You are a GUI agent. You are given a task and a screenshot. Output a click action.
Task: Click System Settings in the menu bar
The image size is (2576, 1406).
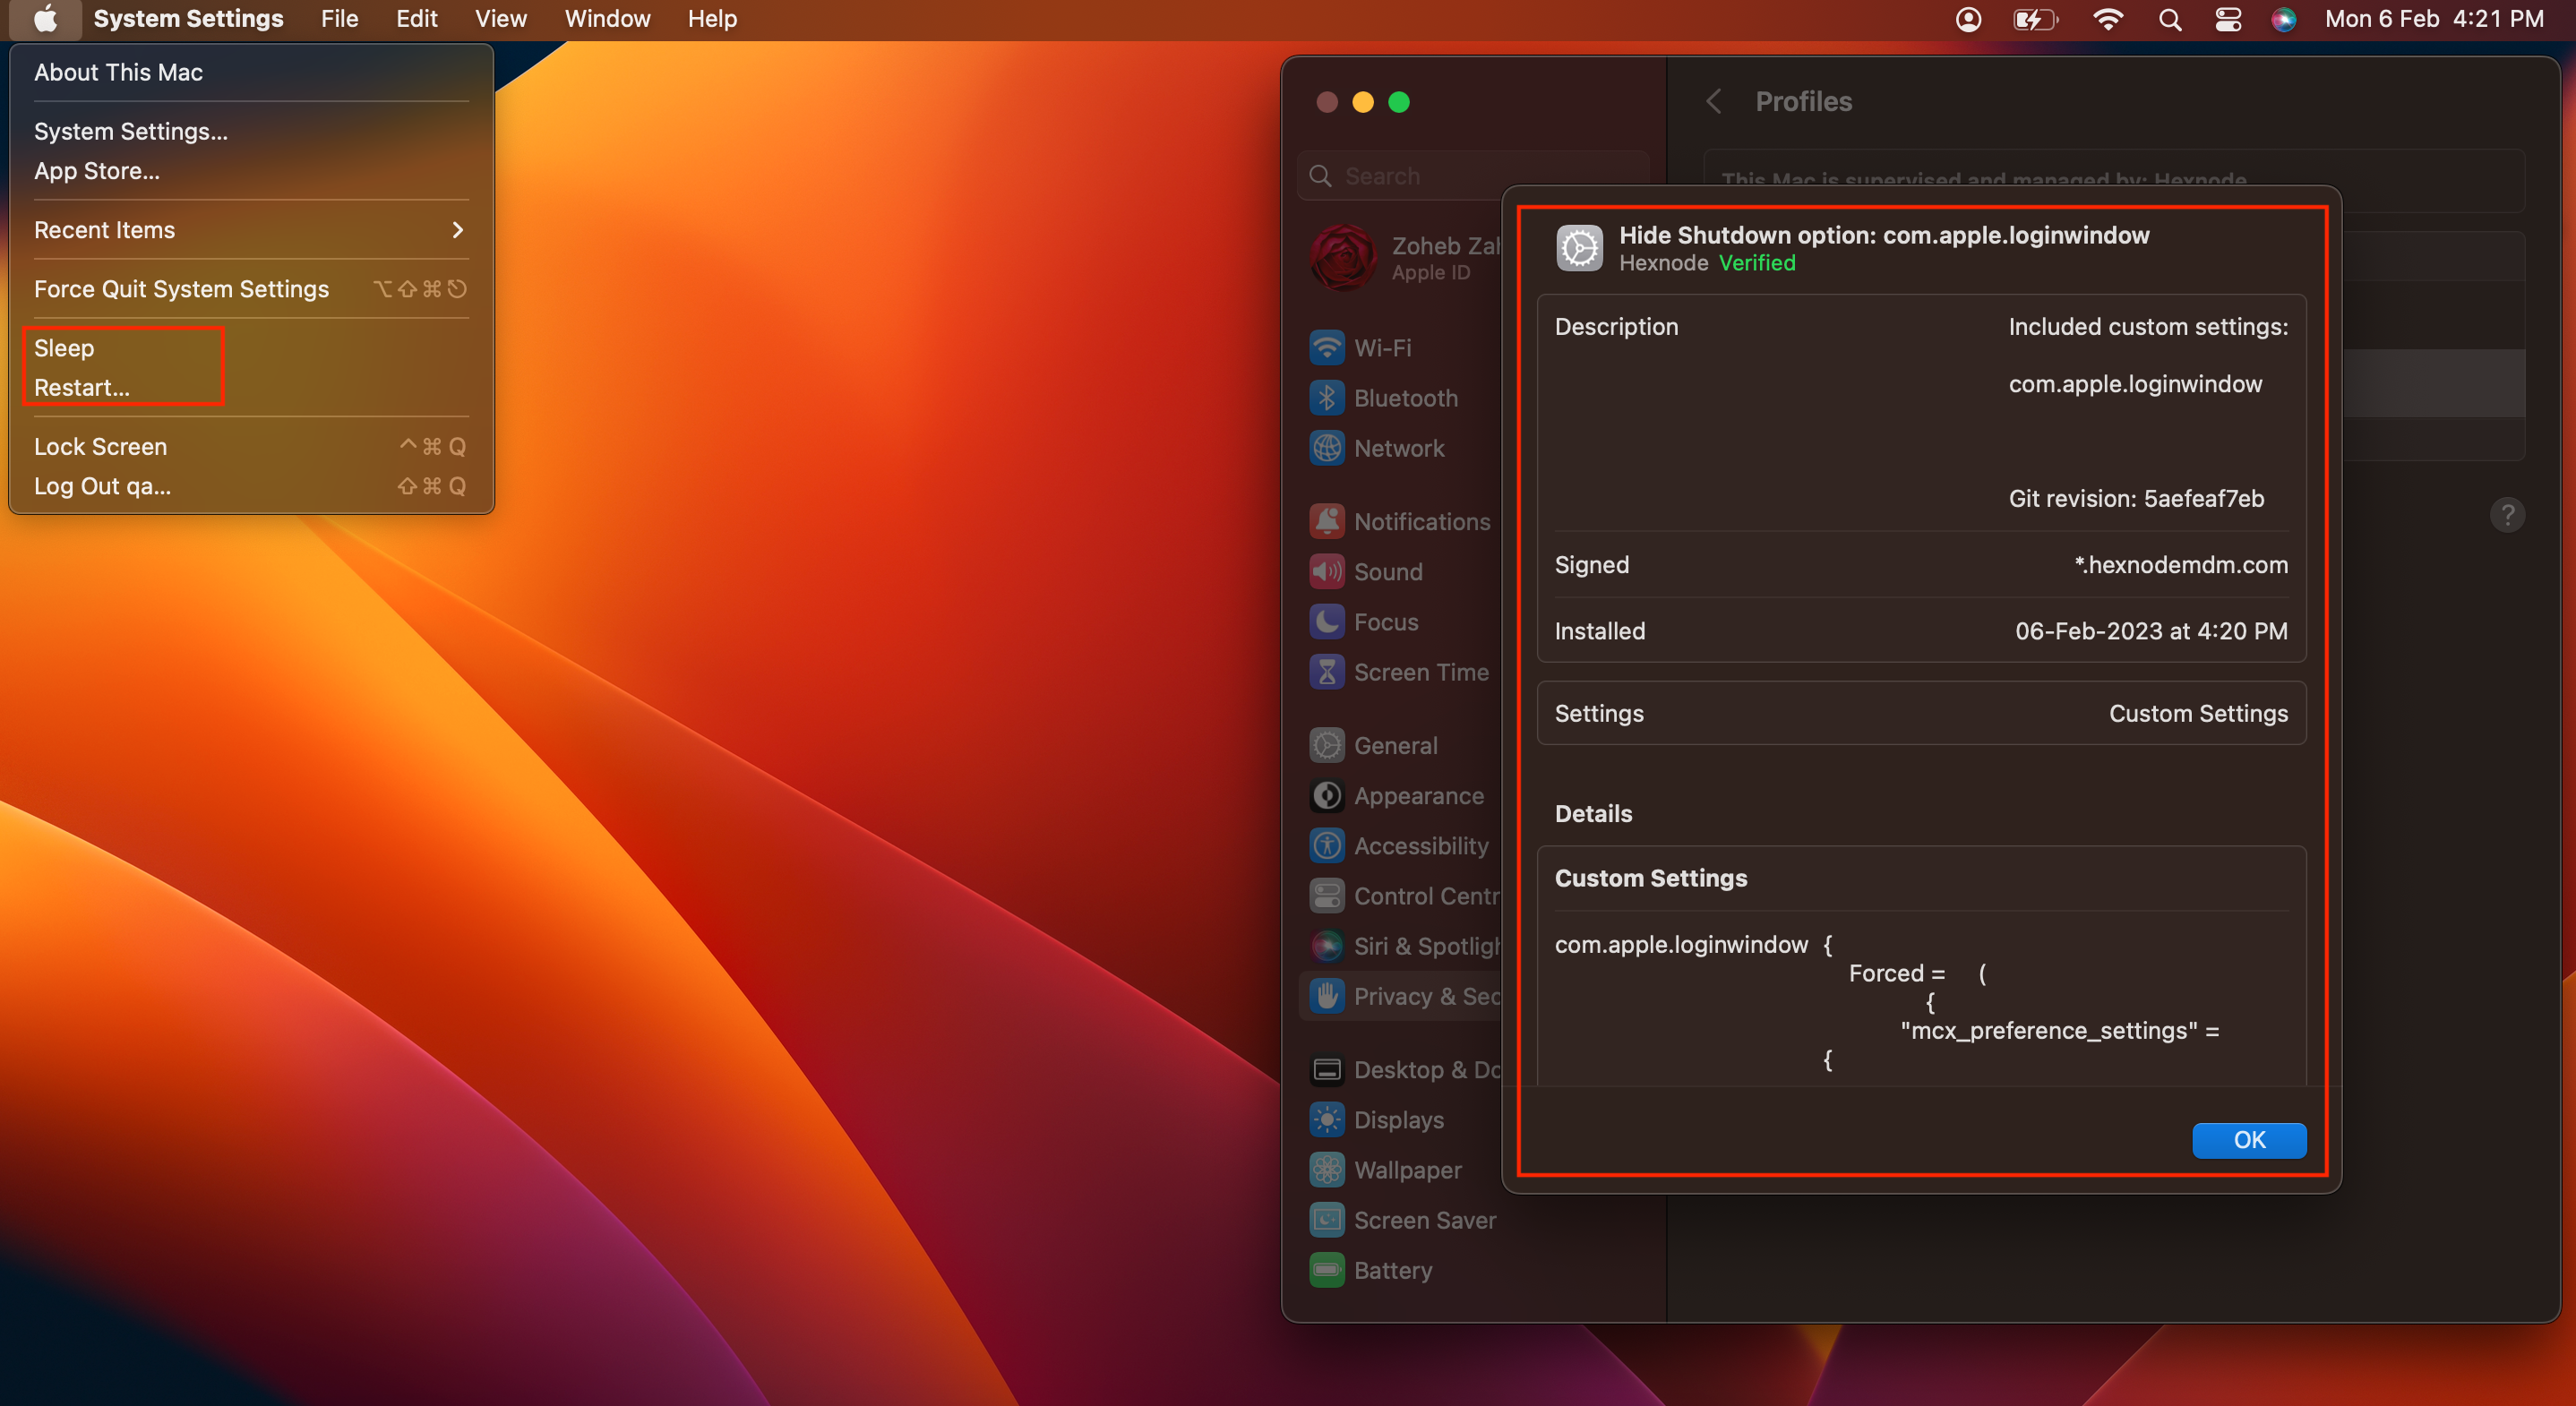pyautogui.click(x=188, y=19)
